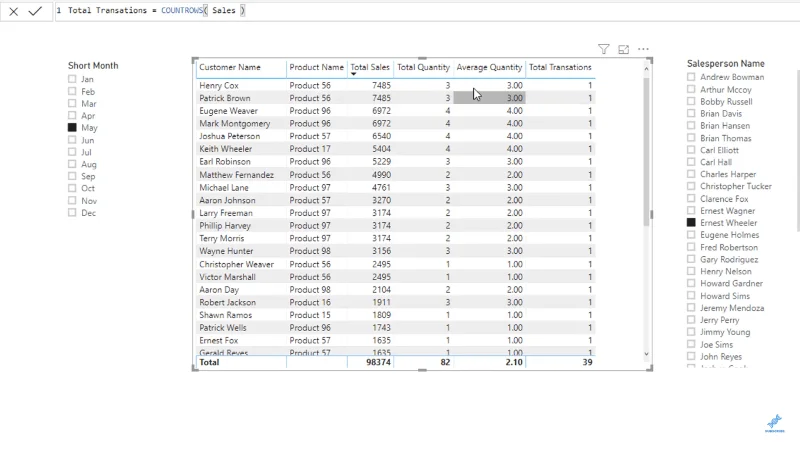Select the Mark Montgomery customer cell
800x449 pixels.
click(235, 123)
